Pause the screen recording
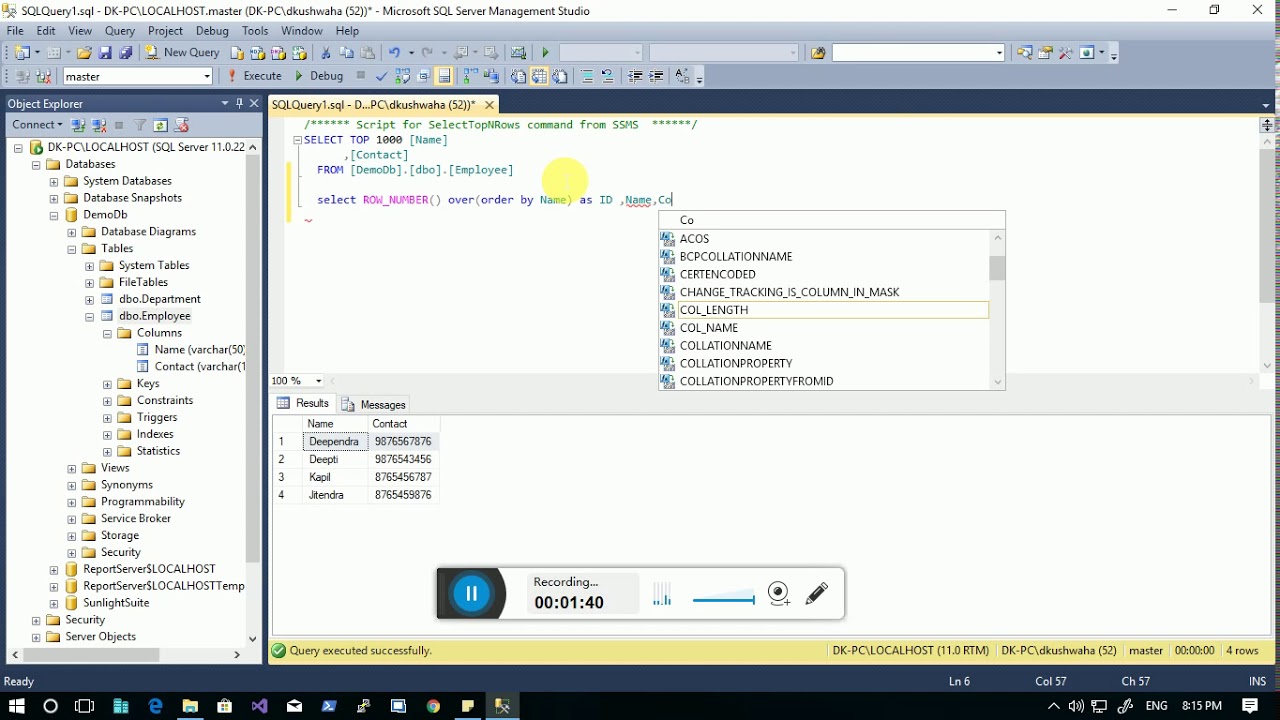 [471, 594]
